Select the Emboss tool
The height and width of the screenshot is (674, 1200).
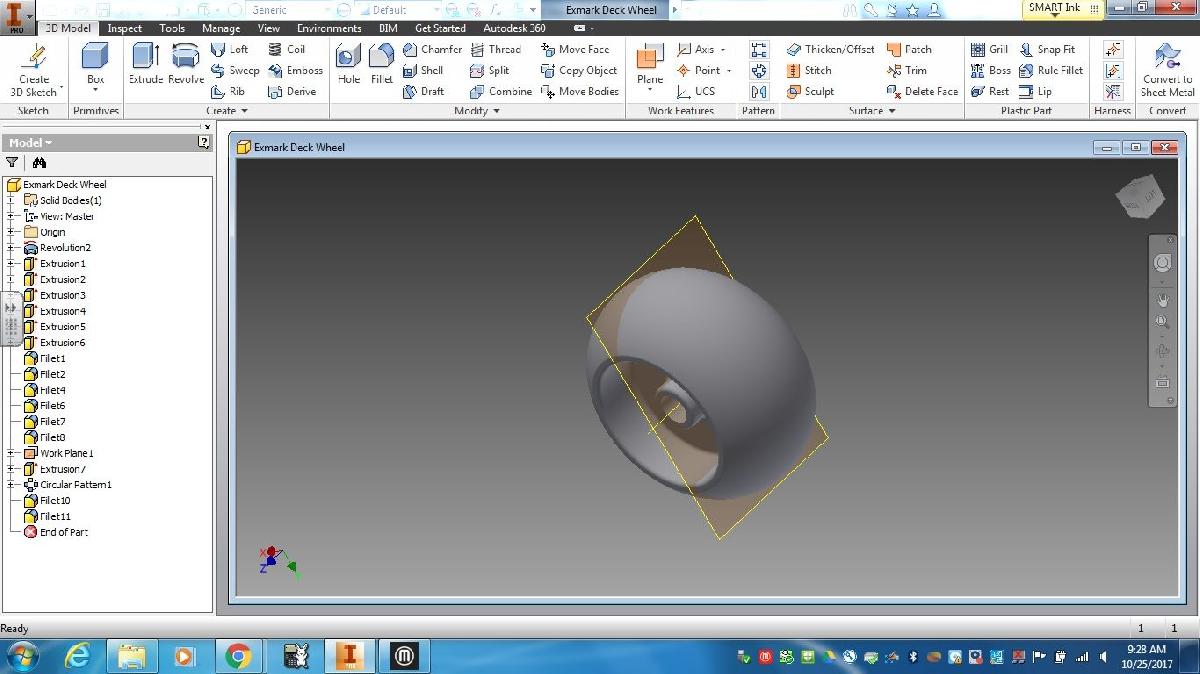pyautogui.click(x=295, y=70)
